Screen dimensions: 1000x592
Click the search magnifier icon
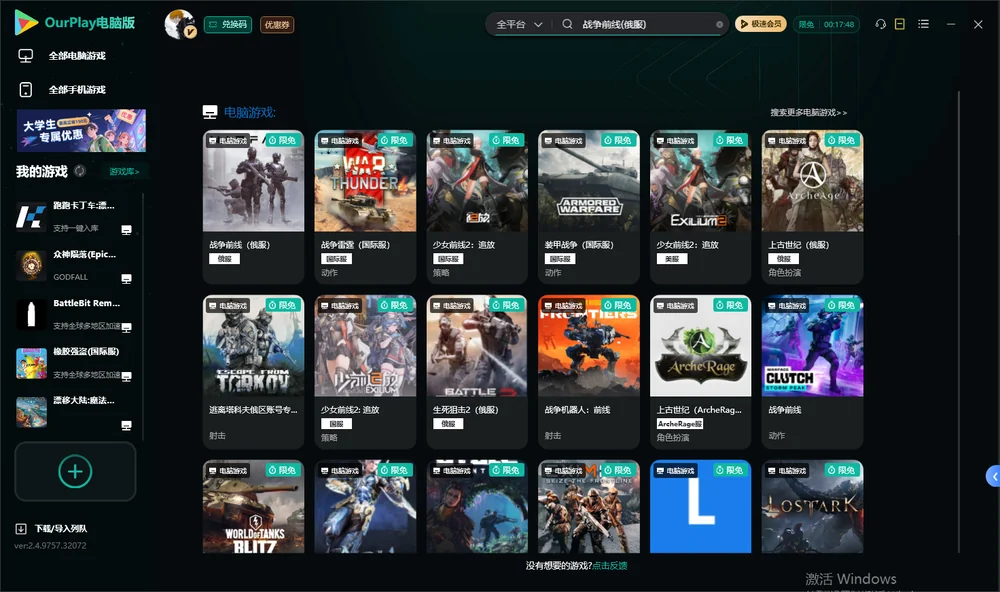tap(567, 24)
